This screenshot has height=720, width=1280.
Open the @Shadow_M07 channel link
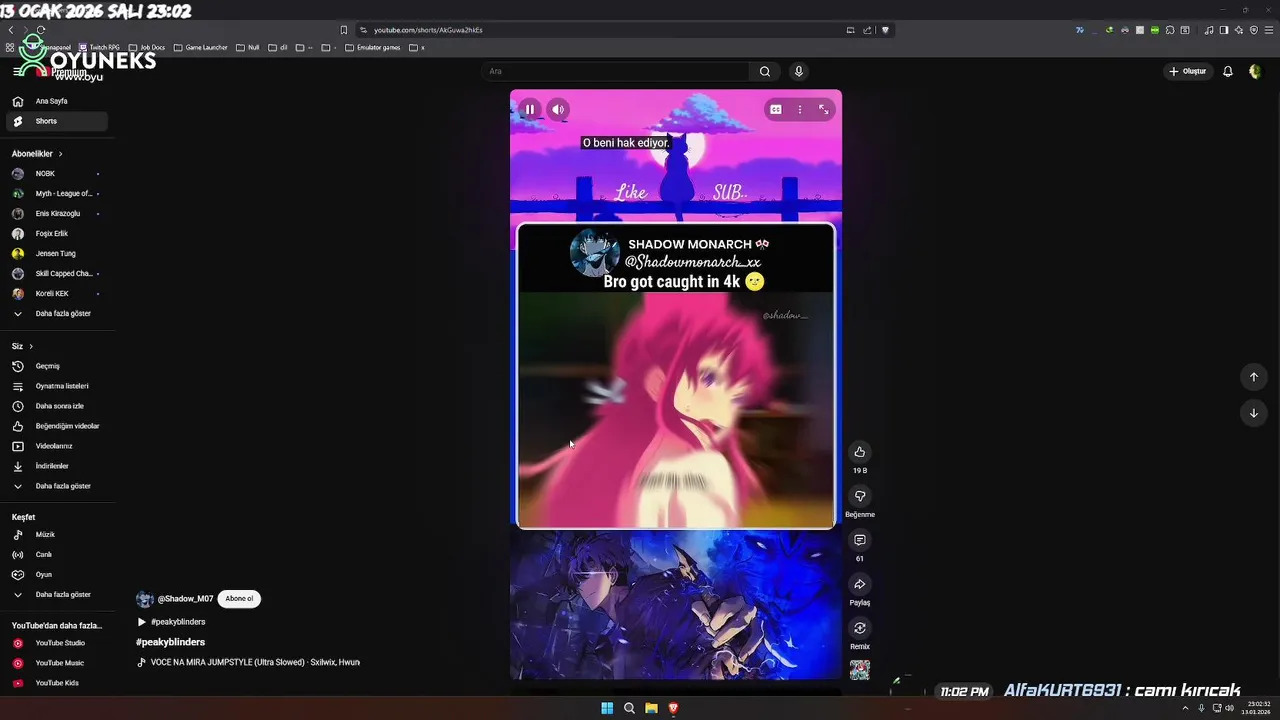[x=185, y=599]
